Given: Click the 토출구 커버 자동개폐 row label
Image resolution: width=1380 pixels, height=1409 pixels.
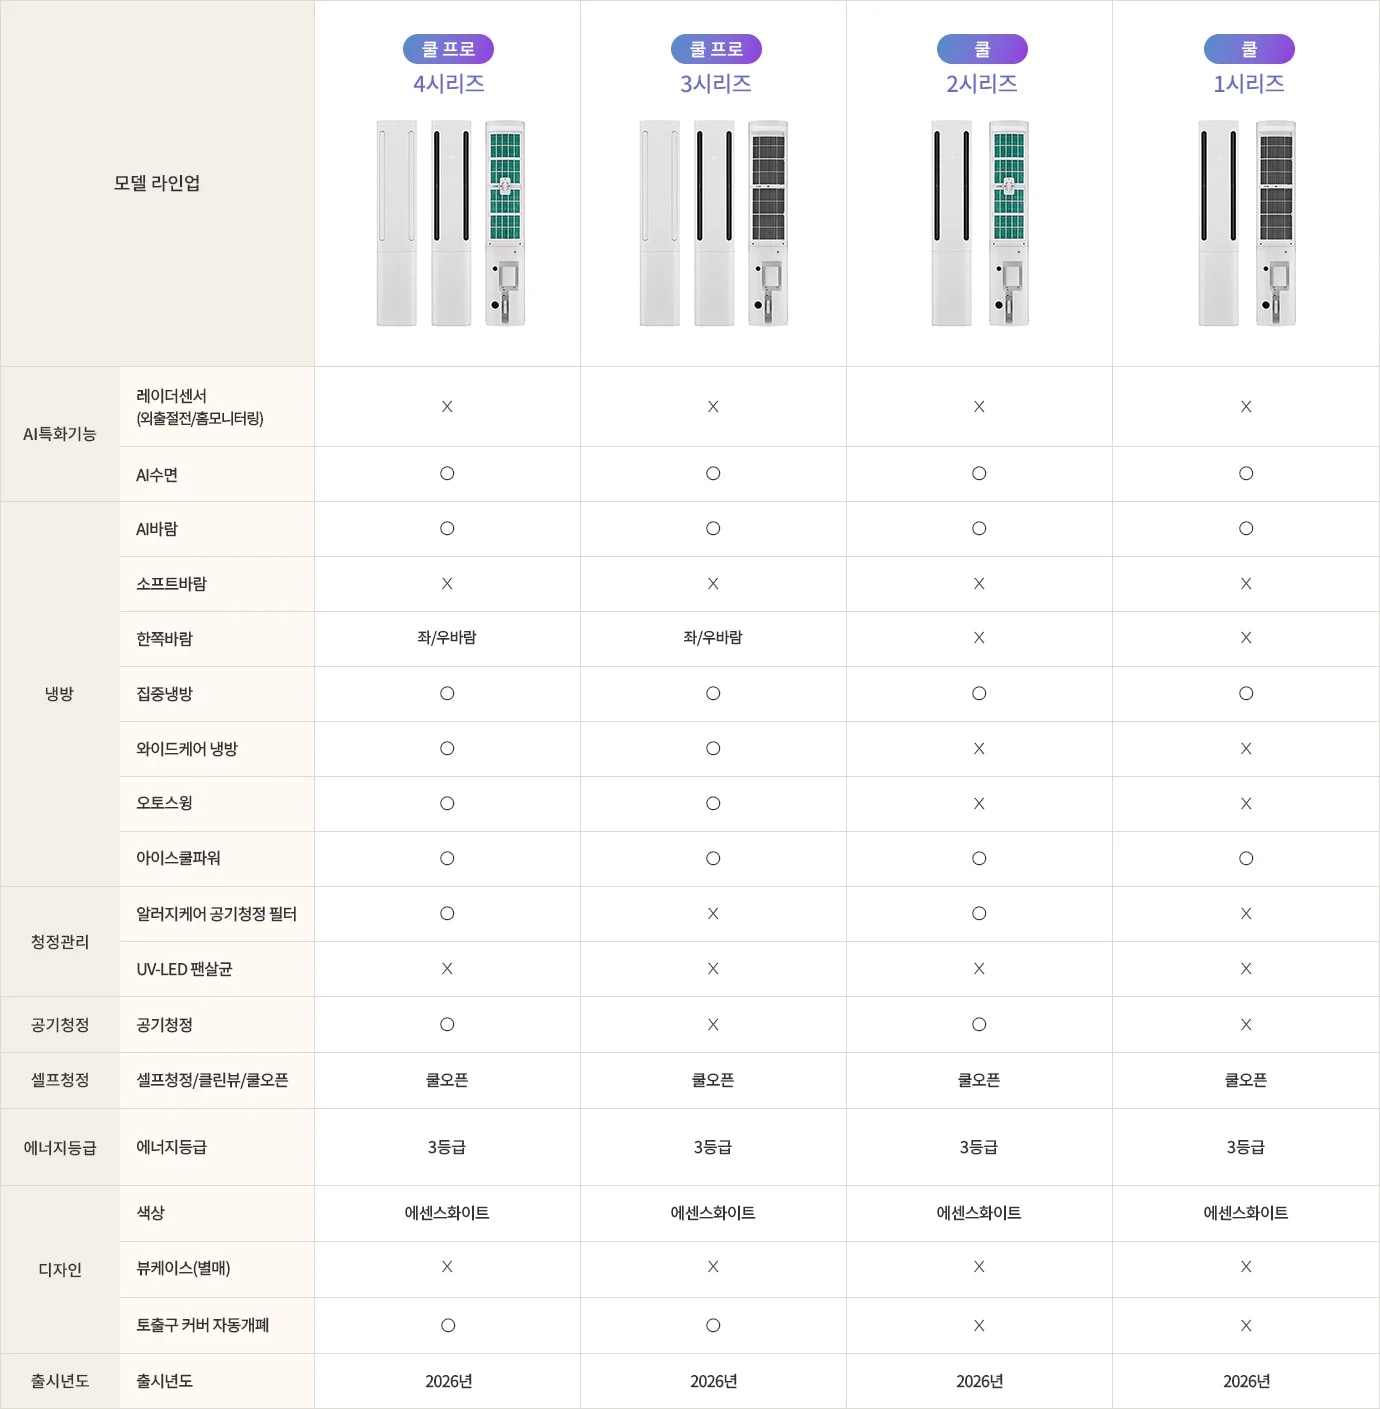Looking at the screenshot, I should tap(202, 1325).
